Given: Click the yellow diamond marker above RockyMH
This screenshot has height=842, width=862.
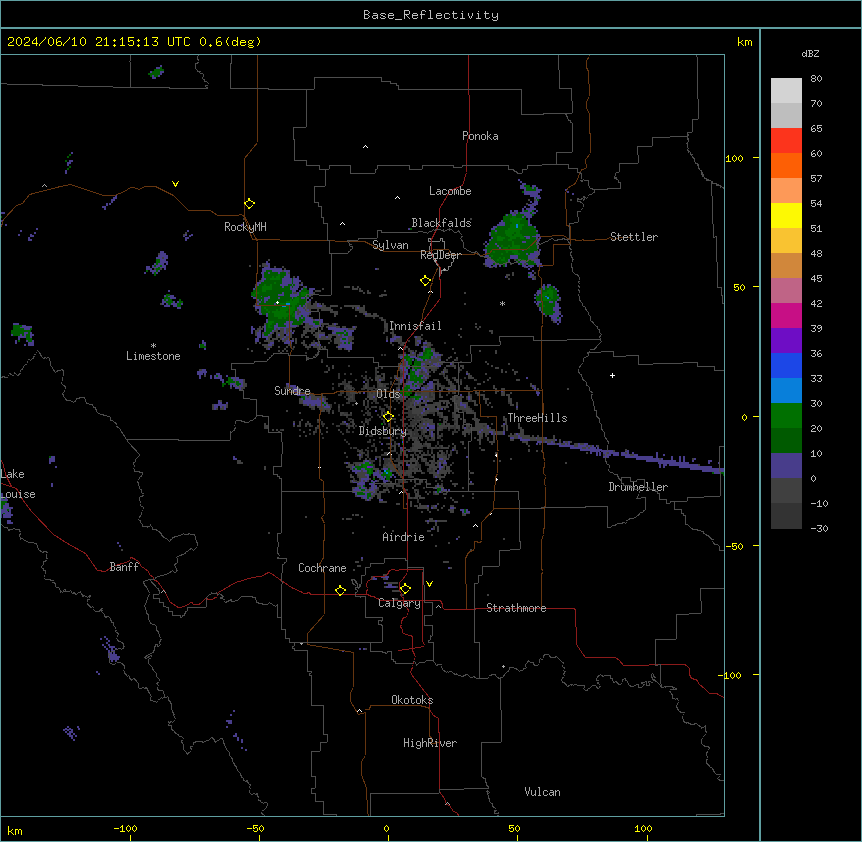Looking at the screenshot, I should click(x=249, y=204).
